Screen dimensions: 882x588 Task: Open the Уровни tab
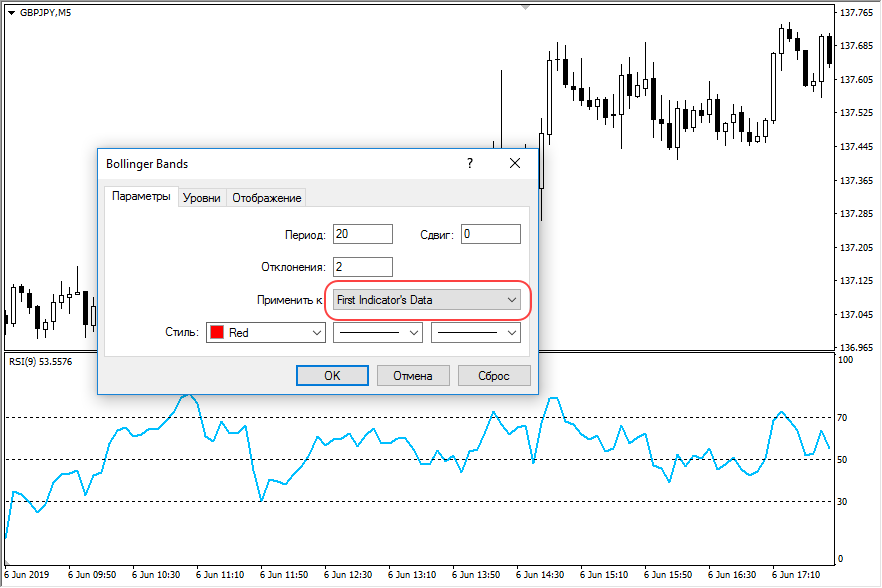[202, 198]
